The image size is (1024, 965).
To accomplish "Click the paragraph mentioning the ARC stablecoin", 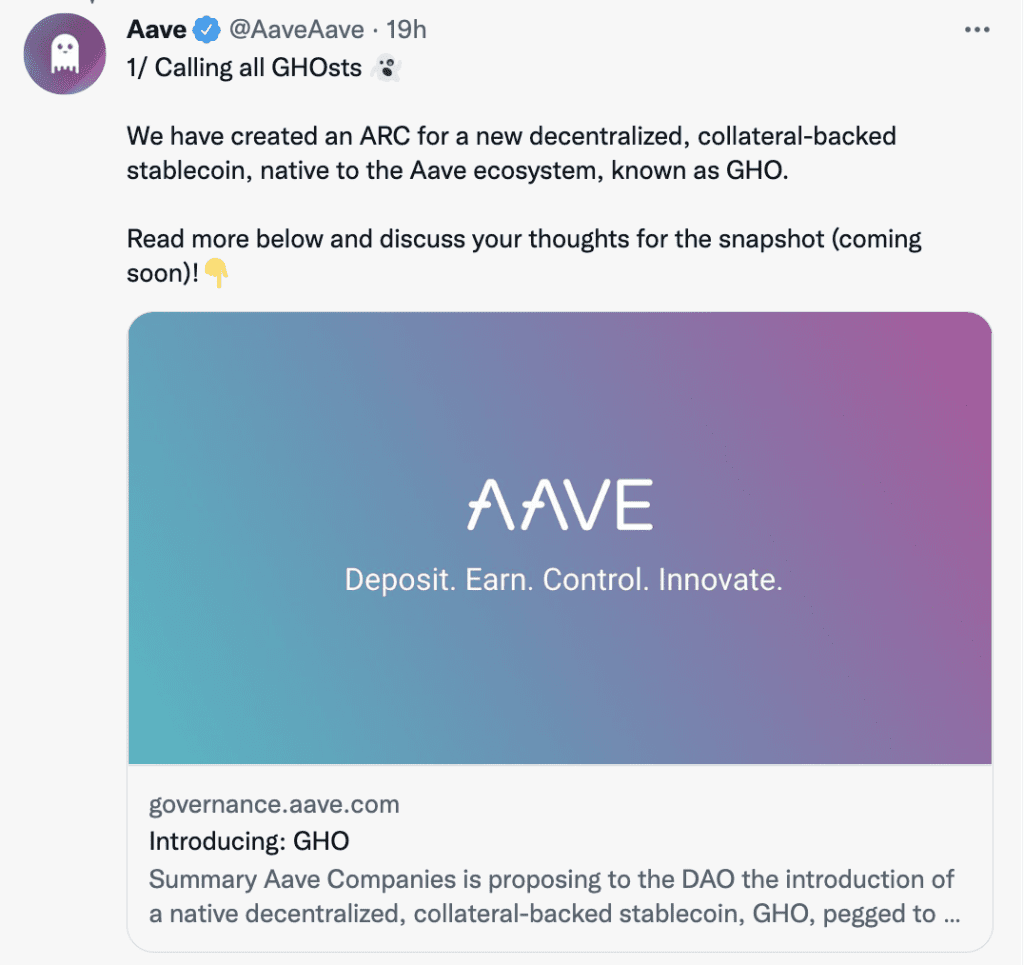I will 511,153.
